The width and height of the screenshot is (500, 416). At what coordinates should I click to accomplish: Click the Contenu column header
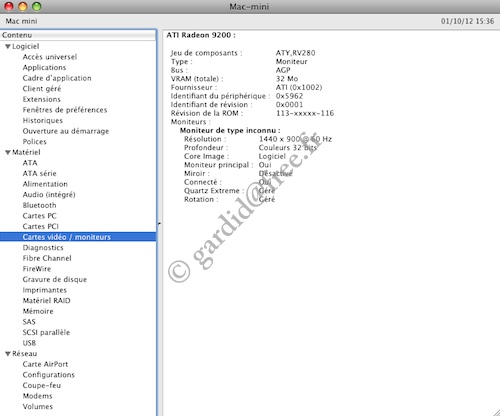click(78, 35)
